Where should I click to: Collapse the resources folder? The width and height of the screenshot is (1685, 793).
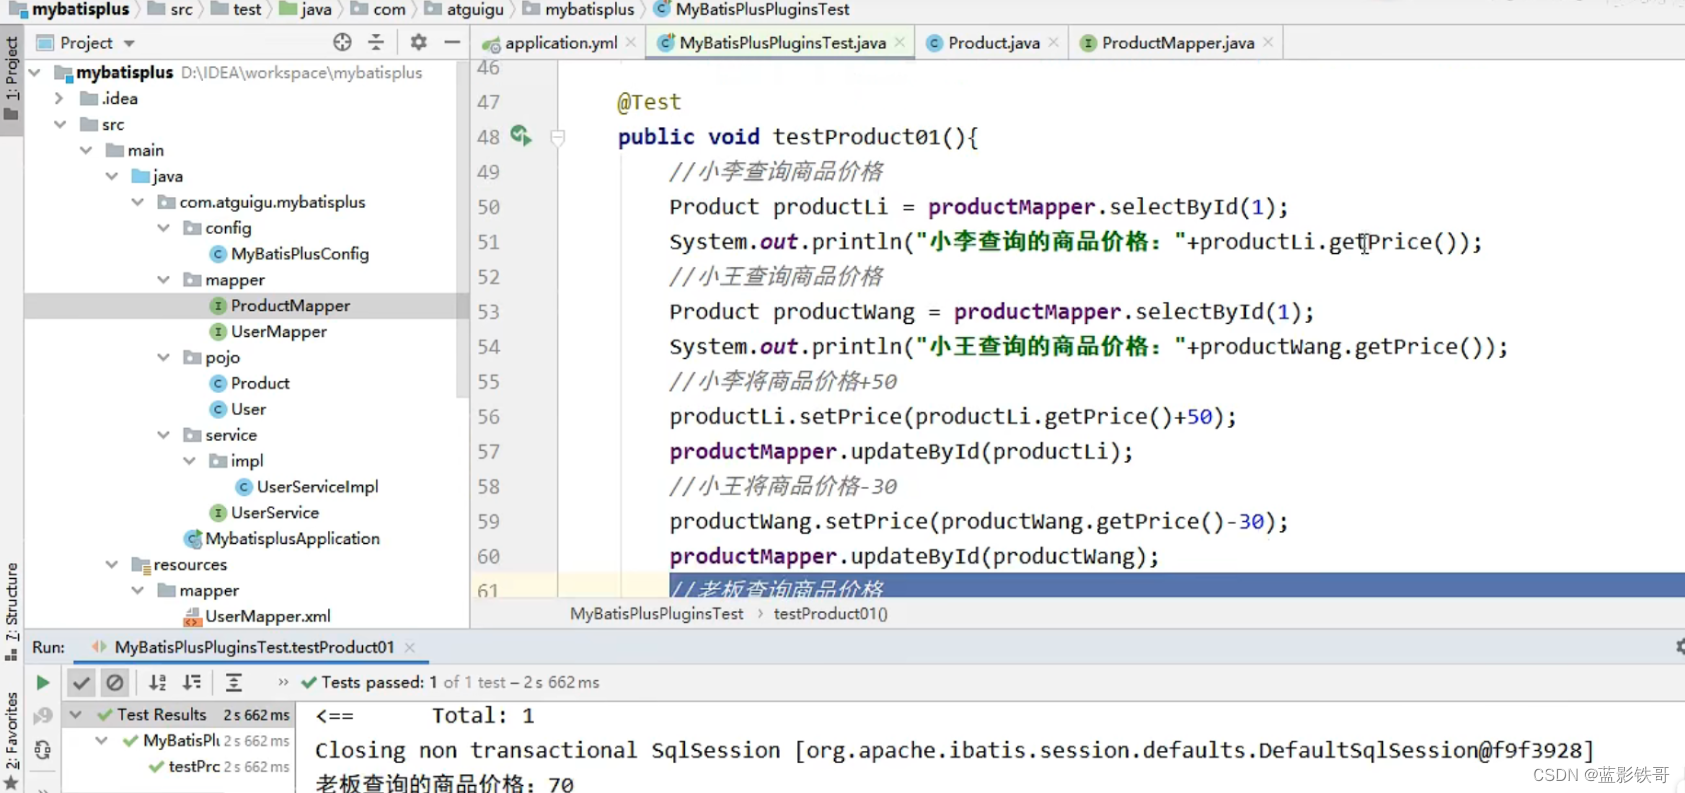pos(111,565)
